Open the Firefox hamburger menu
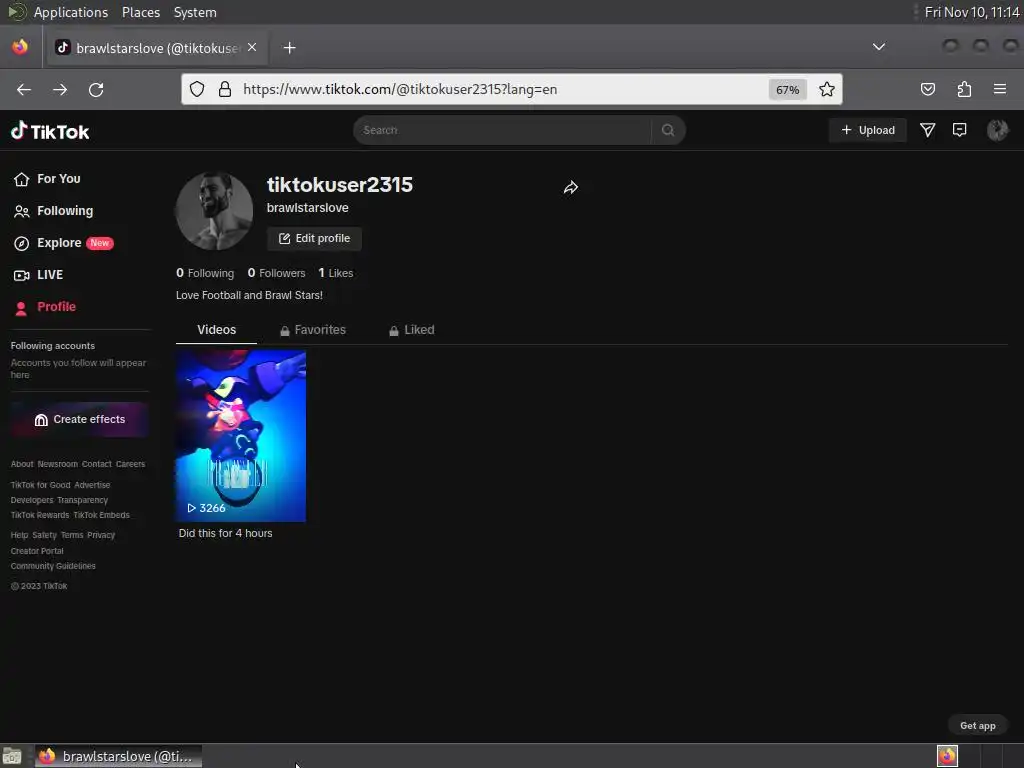 coord(1000,89)
